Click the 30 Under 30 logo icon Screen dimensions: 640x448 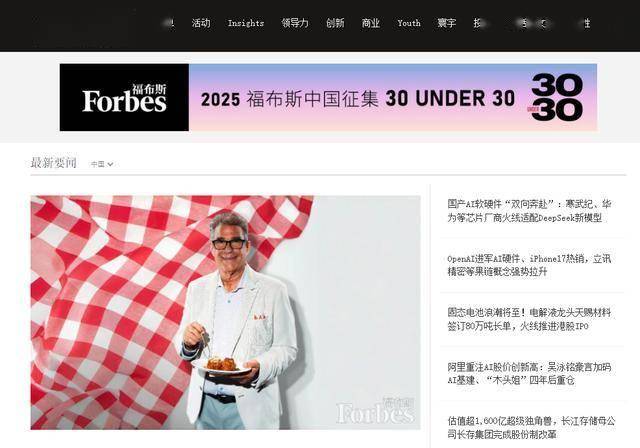tap(557, 97)
